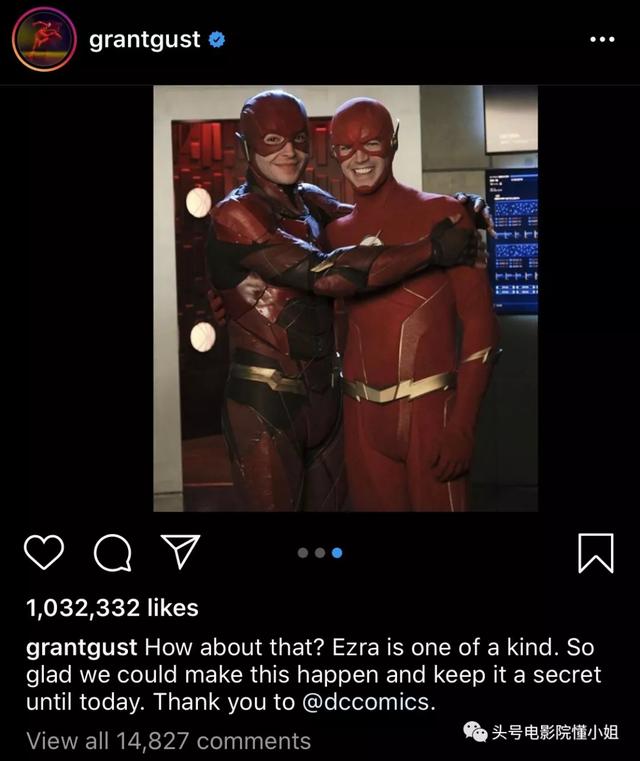Click the blue monitor screen in the photo
Image resolution: width=640 pixels, height=761 pixels.
click(512, 241)
